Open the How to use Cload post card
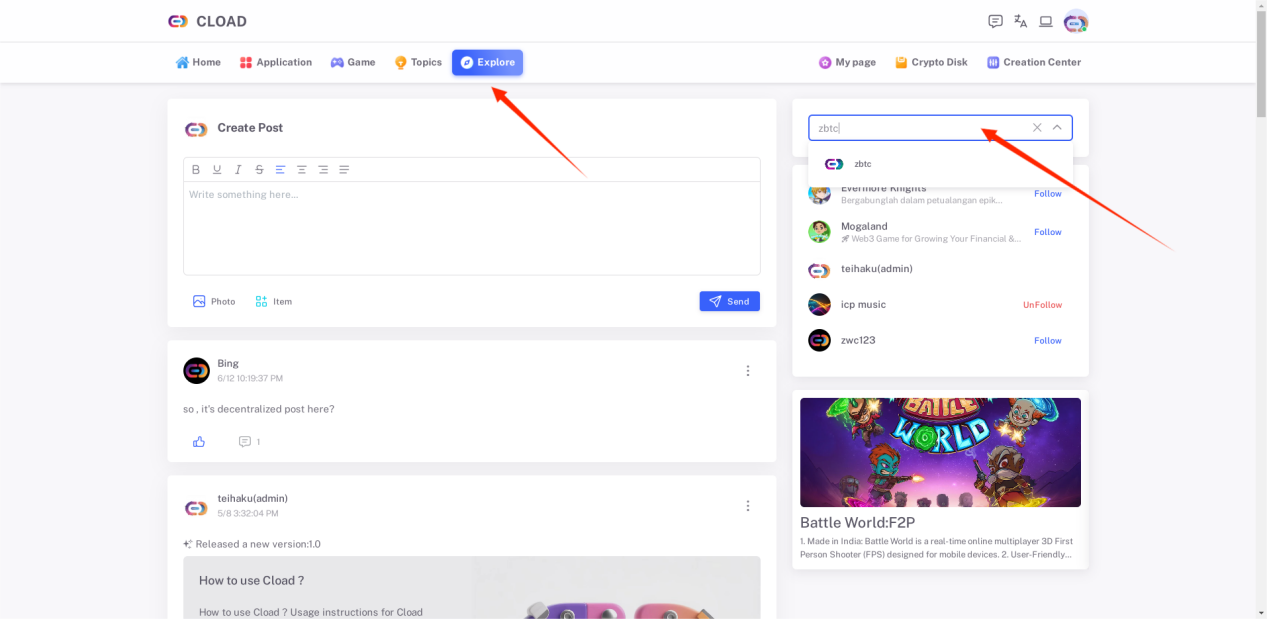The width and height of the screenshot is (1267, 619). (471, 588)
